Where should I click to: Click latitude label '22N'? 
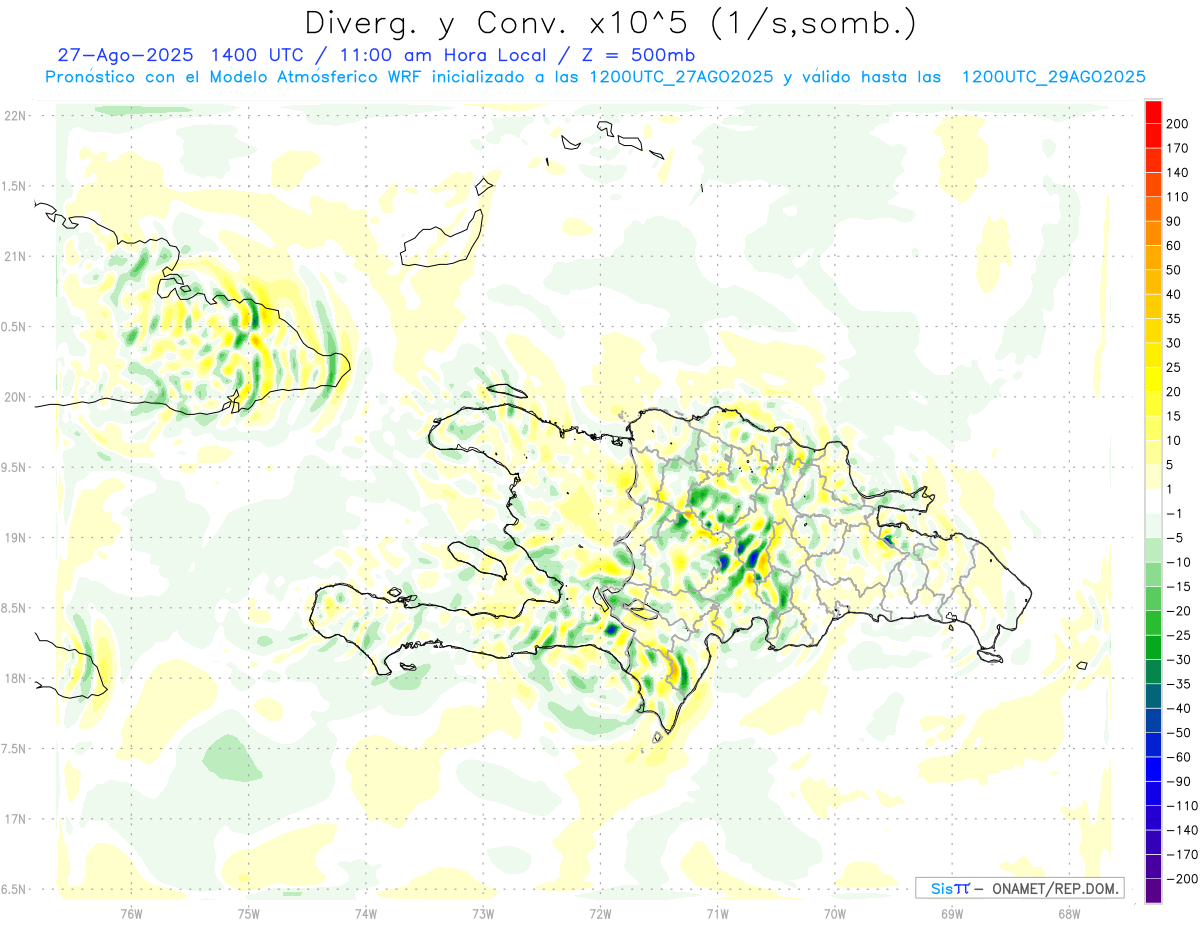(14, 116)
